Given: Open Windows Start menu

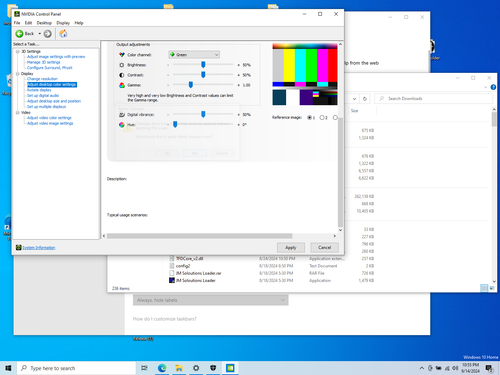Looking at the screenshot, I should click(x=8, y=368).
